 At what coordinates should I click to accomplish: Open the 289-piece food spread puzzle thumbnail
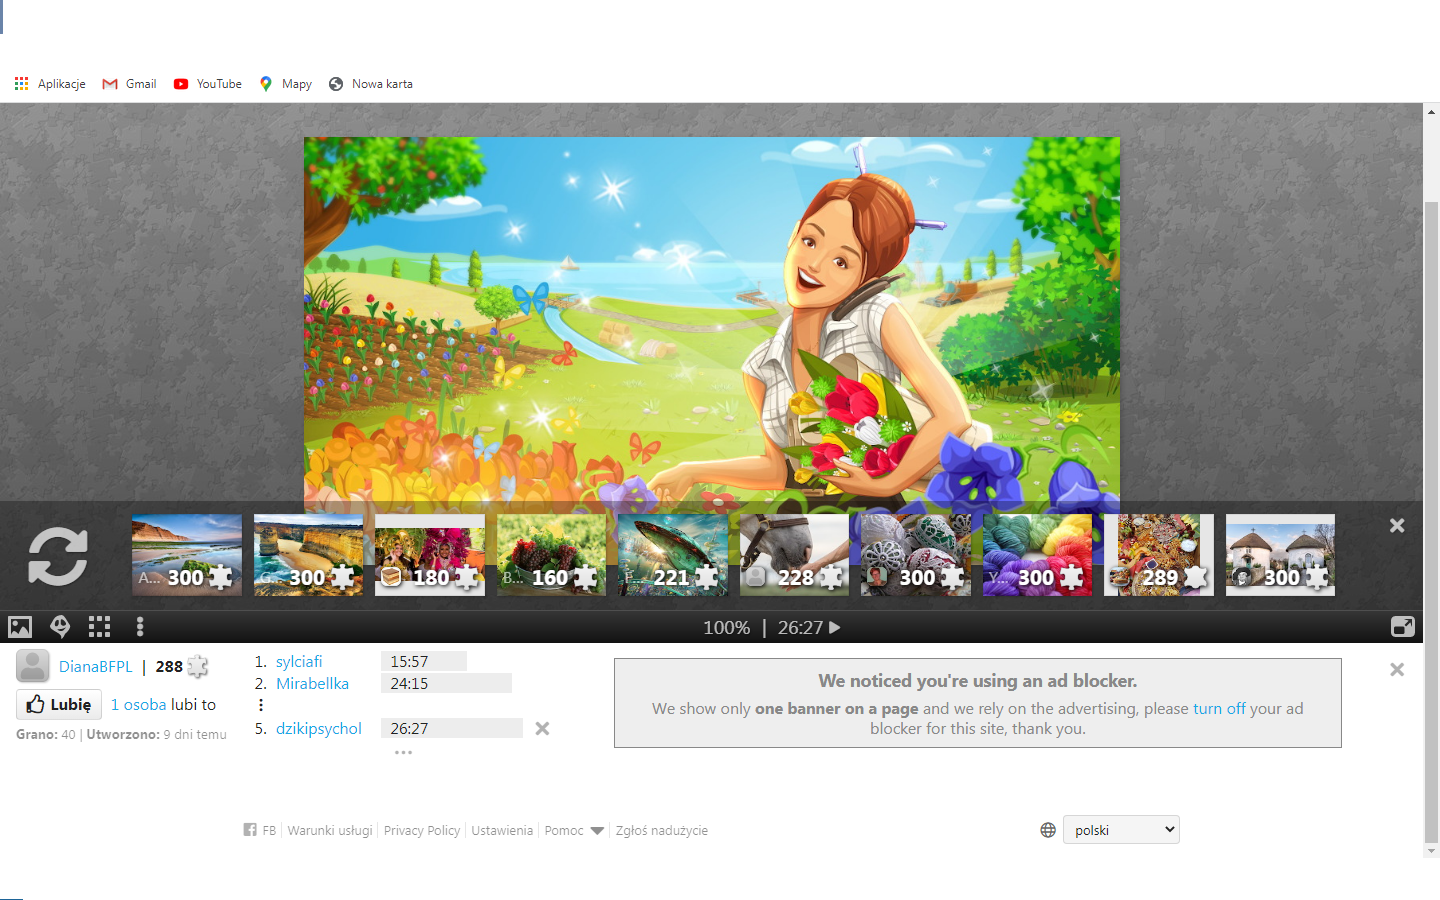pos(1159,555)
